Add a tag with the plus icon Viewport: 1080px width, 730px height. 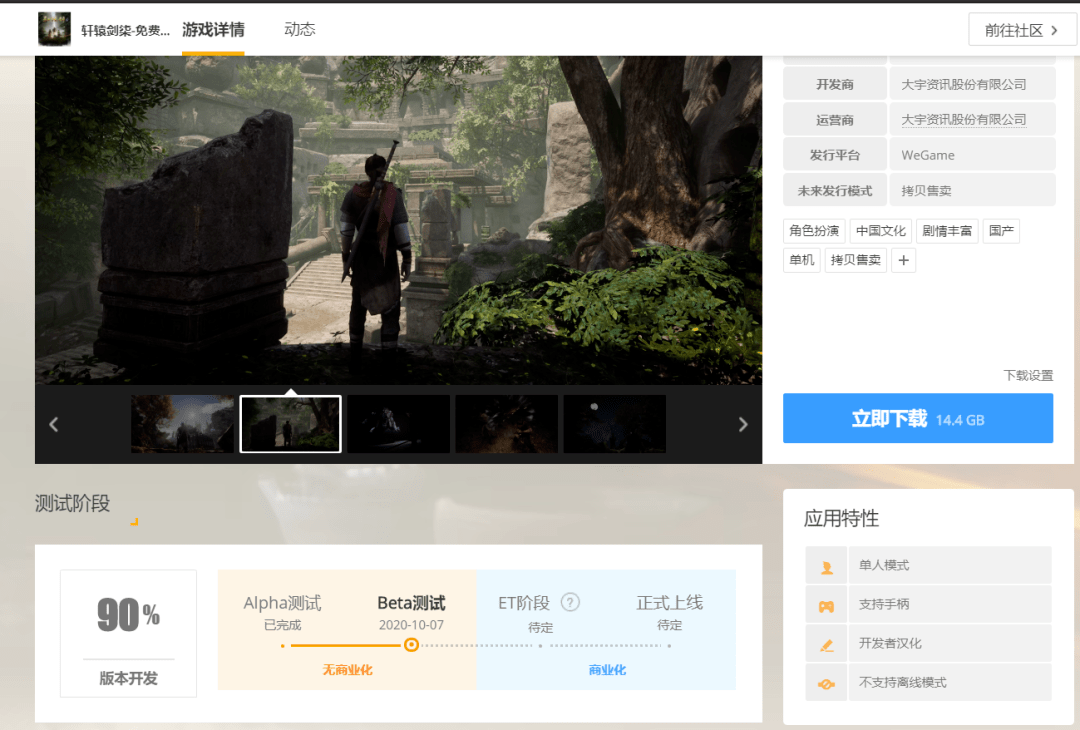tap(904, 260)
